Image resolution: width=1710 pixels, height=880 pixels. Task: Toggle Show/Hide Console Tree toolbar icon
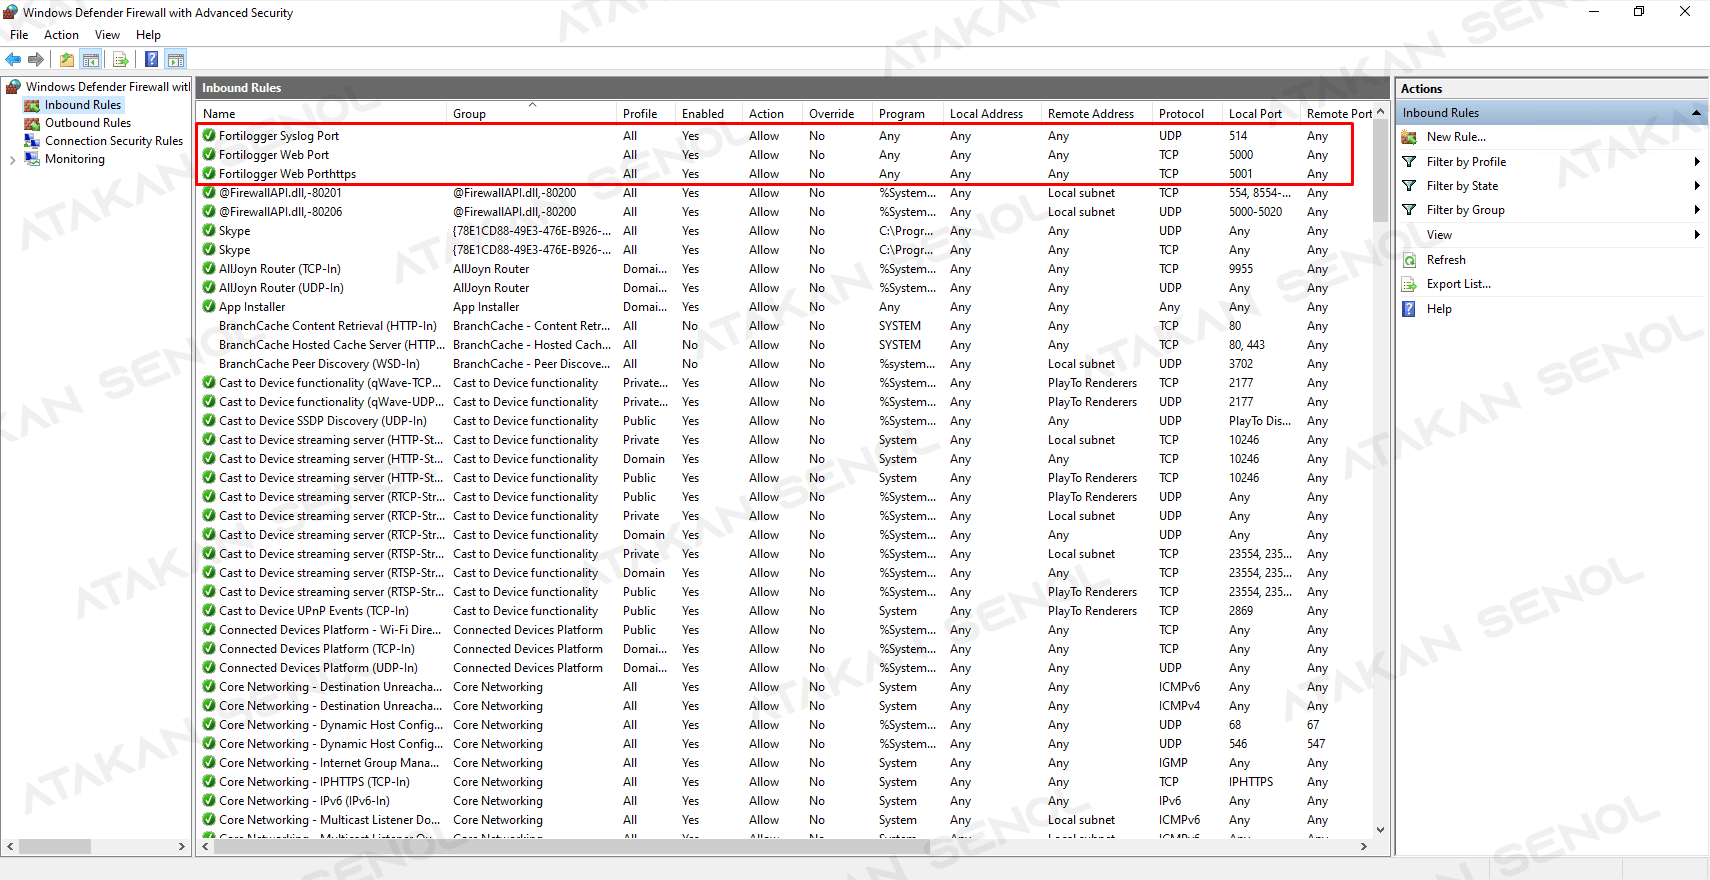[x=91, y=59]
